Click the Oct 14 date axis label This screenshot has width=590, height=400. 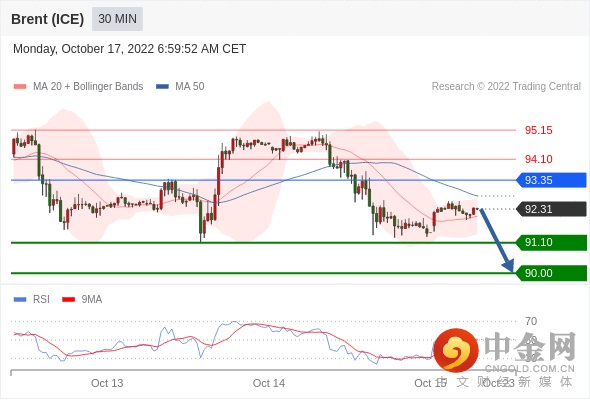point(269,383)
